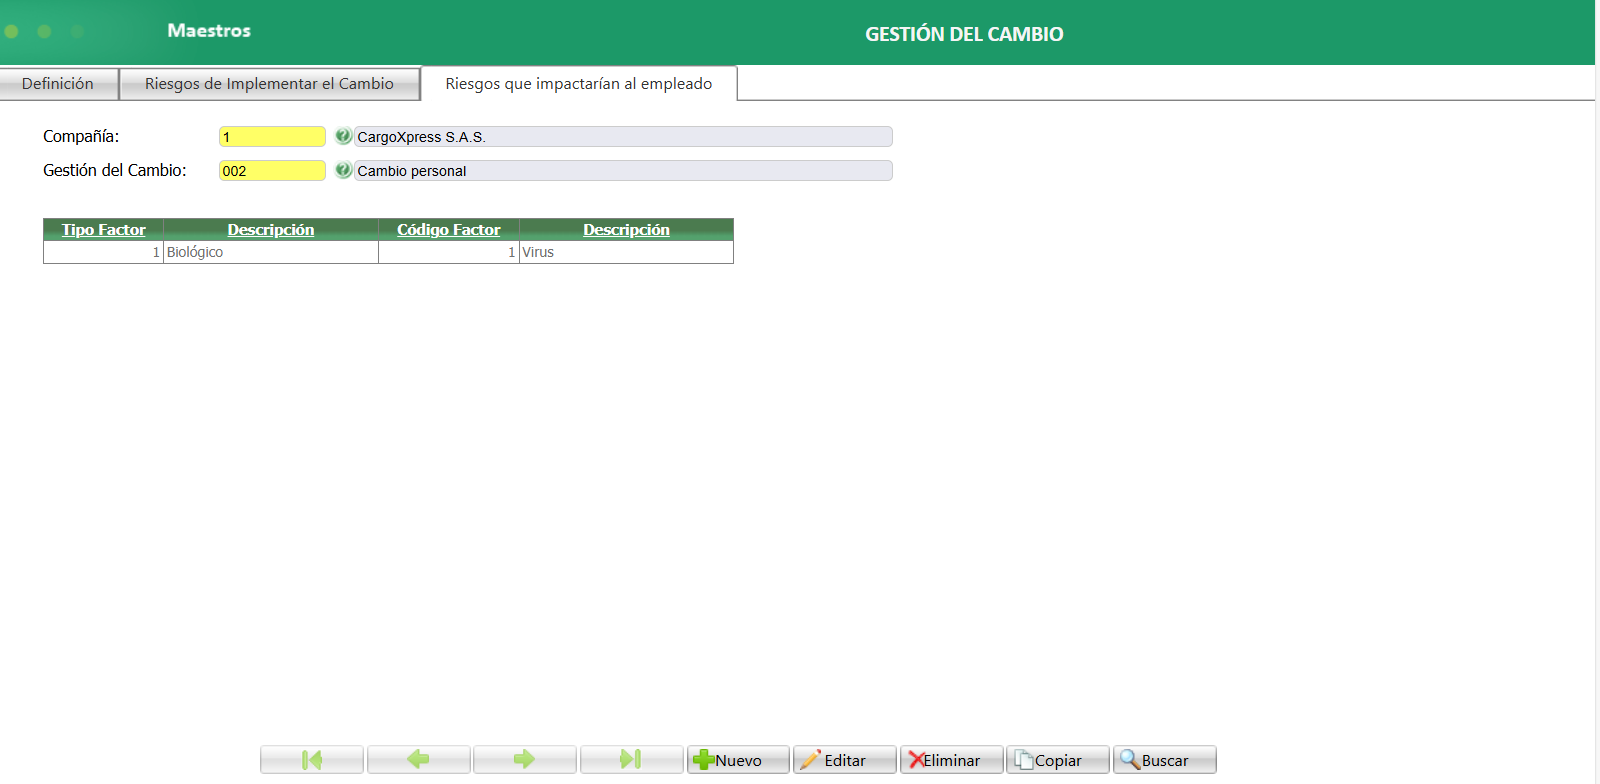Viewport: 1600px width, 784px height.
Task: Go to the previous record arrow
Action: (x=419, y=760)
